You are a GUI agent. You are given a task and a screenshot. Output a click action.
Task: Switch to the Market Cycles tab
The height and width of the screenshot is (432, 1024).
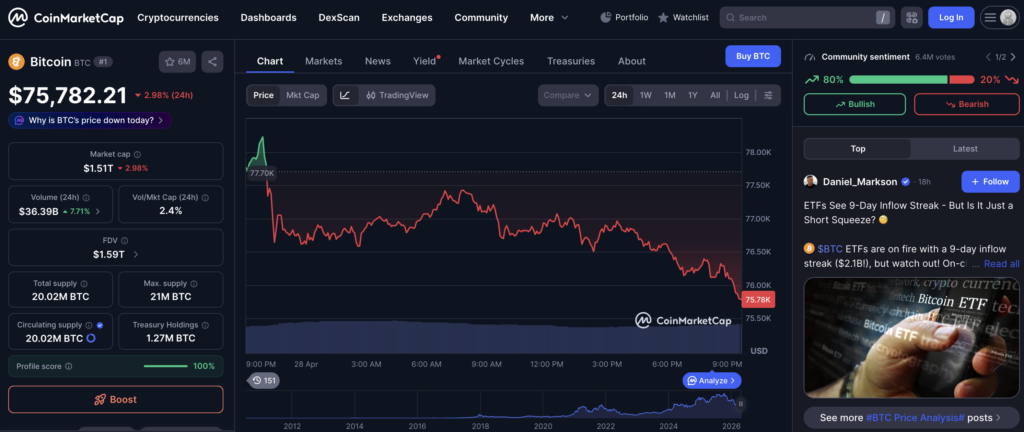(x=491, y=61)
